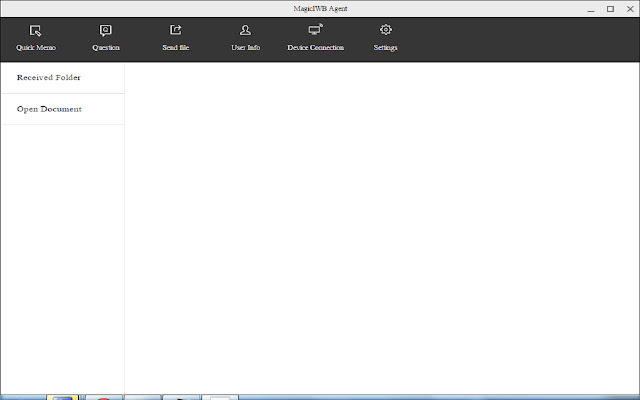640x400 pixels.
Task: Click the "Device Connection" text label
Action: [x=315, y=48]
